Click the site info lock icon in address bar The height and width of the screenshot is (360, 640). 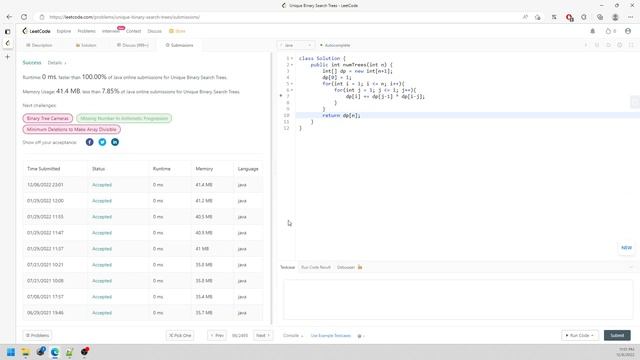tap(42, 17)
